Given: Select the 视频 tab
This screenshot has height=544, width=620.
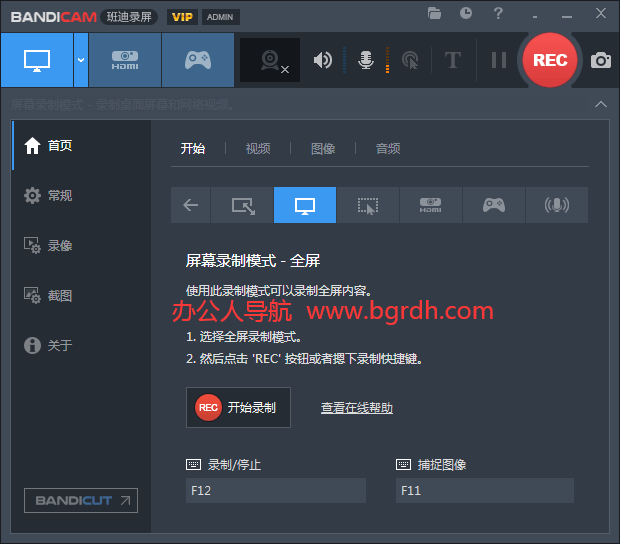Looking at the screenshot, I should click(258, 149).
